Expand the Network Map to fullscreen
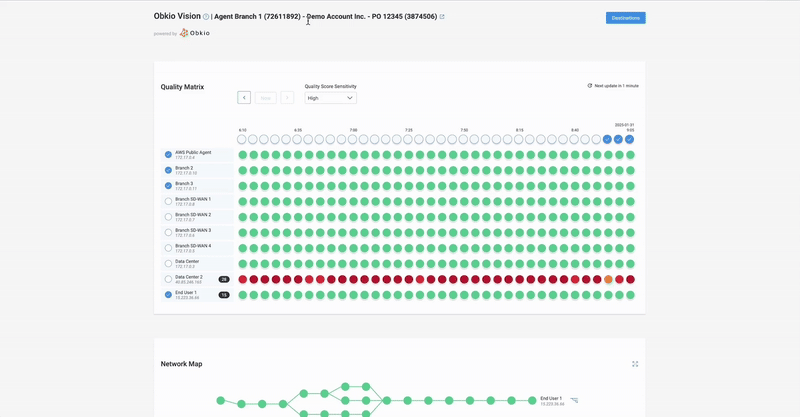Screen dimensions: 800x417 coord(635,364)
